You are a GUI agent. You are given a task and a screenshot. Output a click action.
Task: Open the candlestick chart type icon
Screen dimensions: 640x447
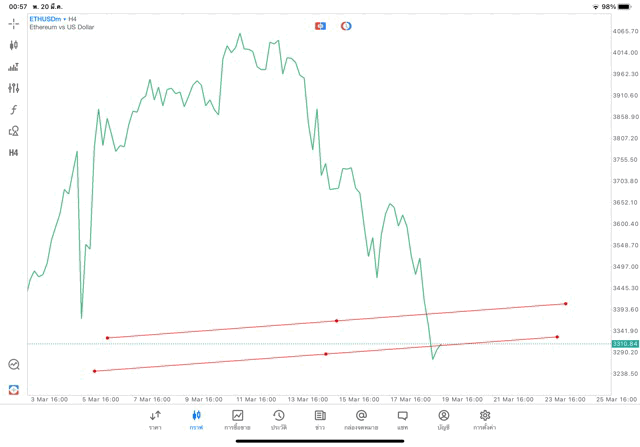pyautogui.click(x=14, y=45)
